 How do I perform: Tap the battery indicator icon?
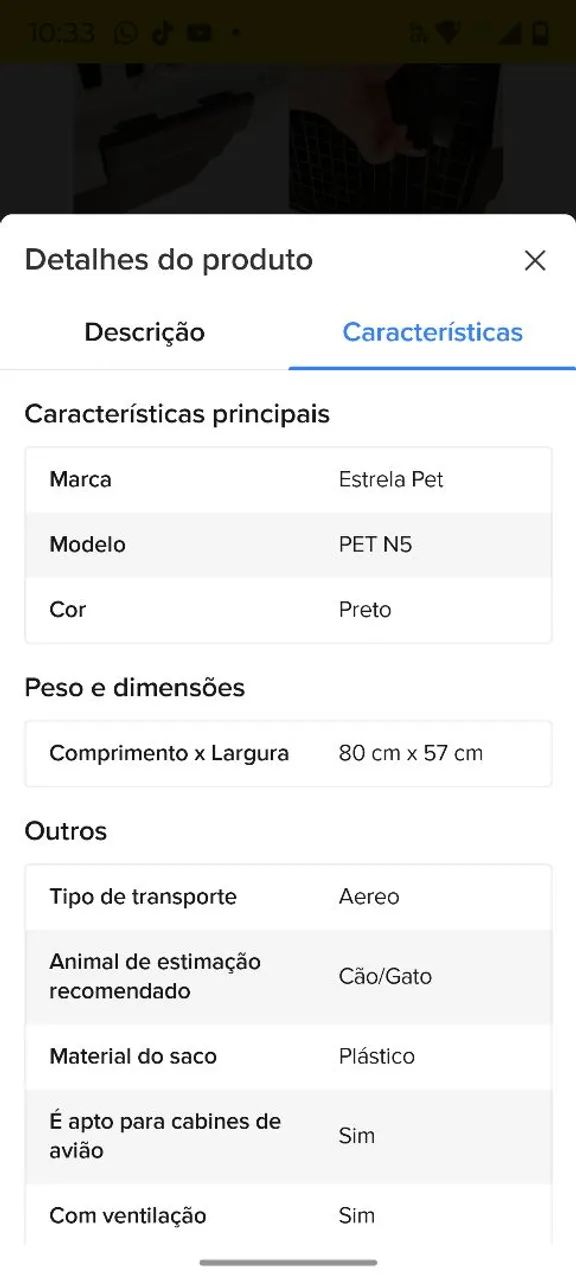(538, 33)
